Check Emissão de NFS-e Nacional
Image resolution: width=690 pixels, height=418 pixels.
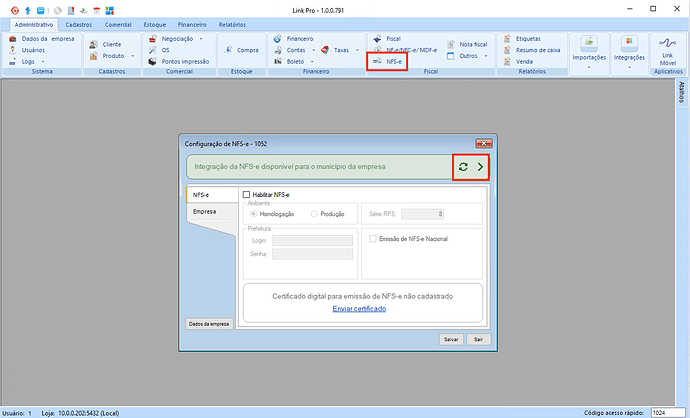pos(373,239)
